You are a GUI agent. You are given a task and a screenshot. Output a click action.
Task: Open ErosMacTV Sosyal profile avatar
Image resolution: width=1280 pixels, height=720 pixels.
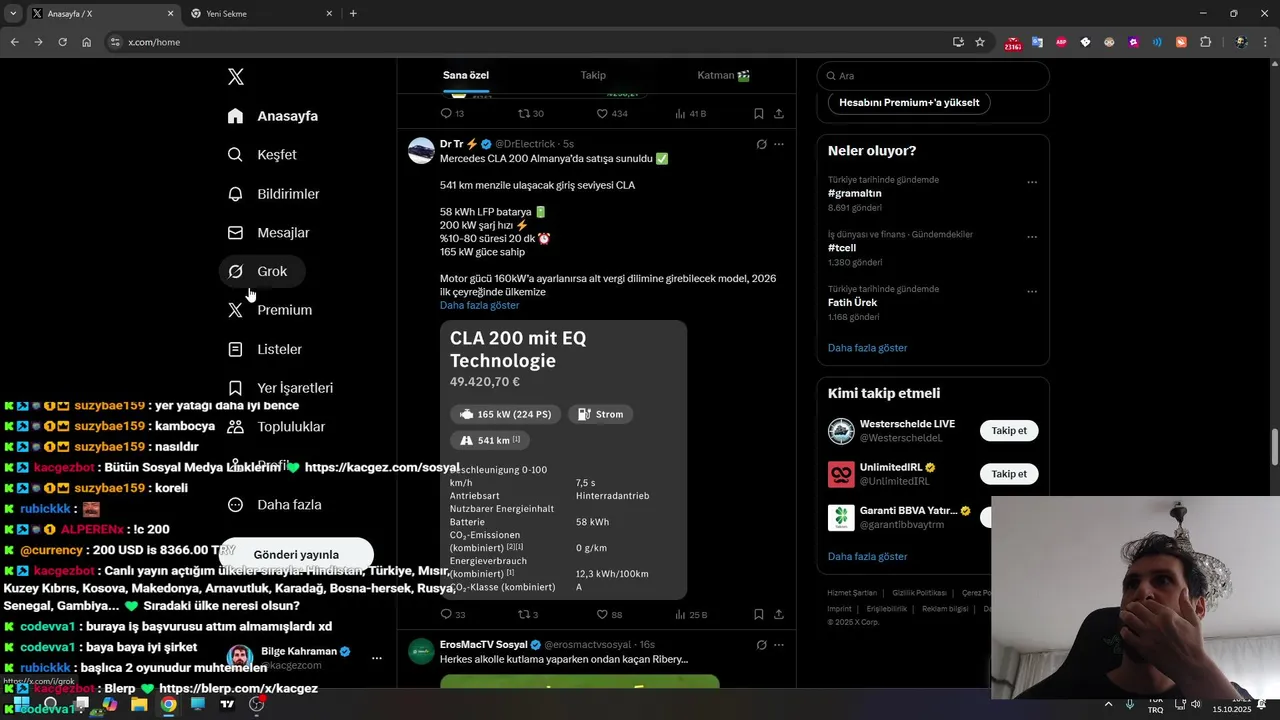click(422, 651)
